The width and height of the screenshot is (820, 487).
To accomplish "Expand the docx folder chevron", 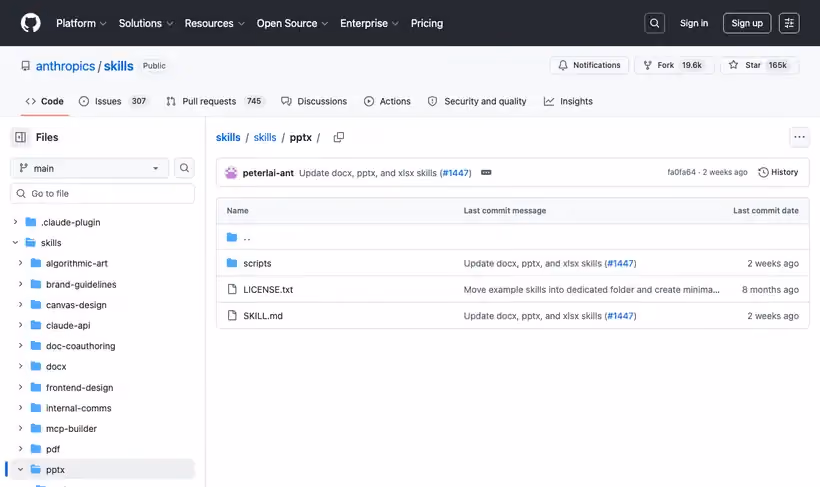I will click(x=20, y=366).
